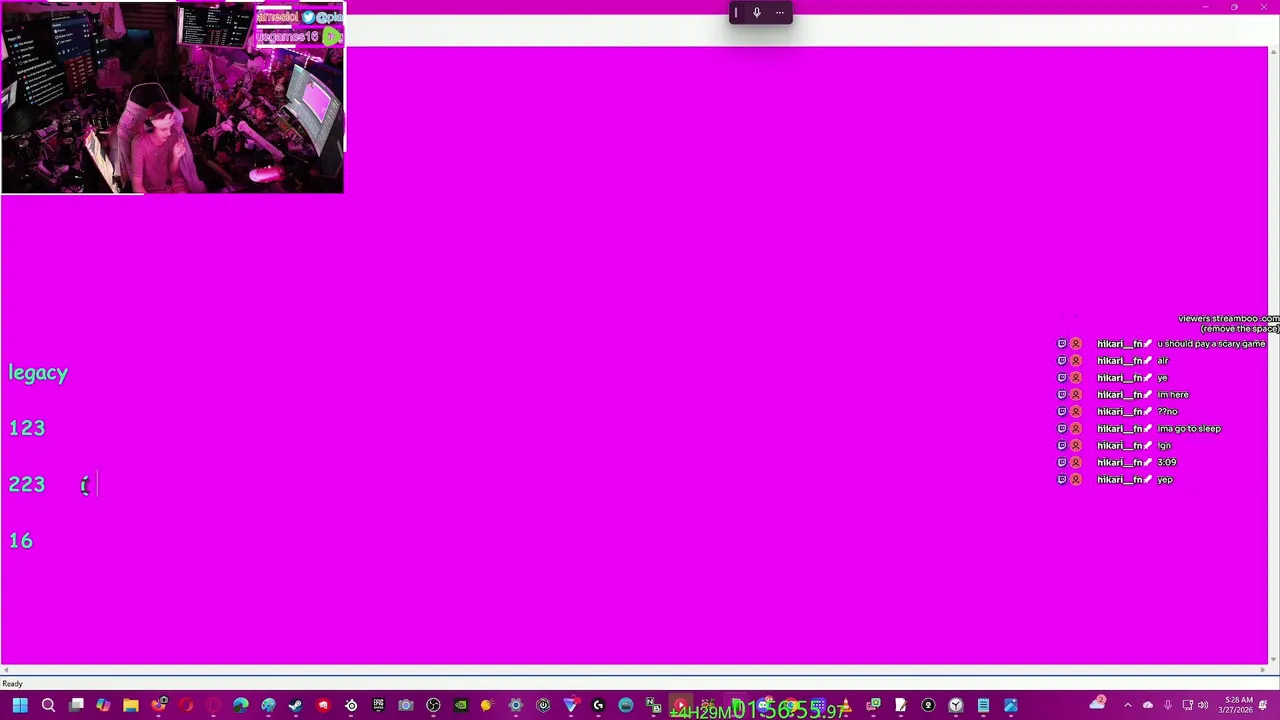Launch Copilot from the taskbar
Screen dimensions: 1280x720
pyautogui.click(x=103, y=706)
